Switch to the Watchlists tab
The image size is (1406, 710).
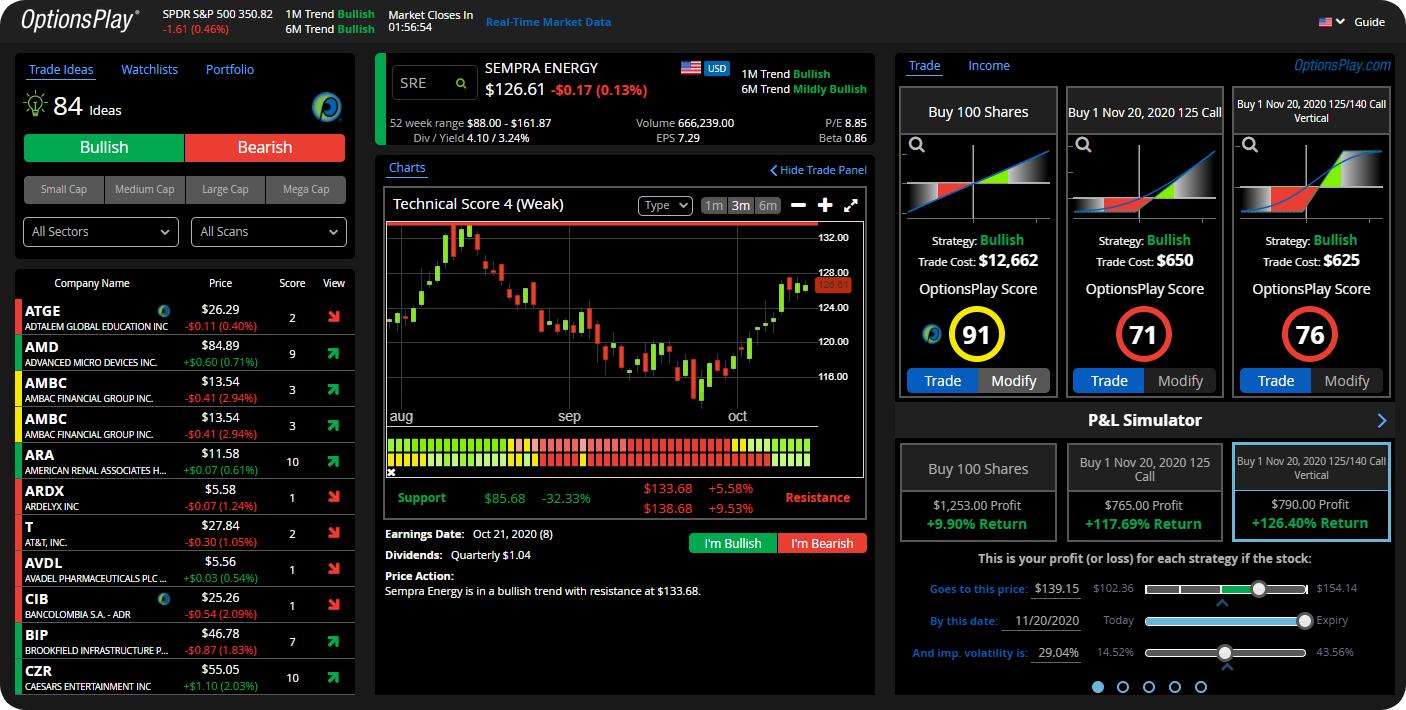tap(149, 70)
